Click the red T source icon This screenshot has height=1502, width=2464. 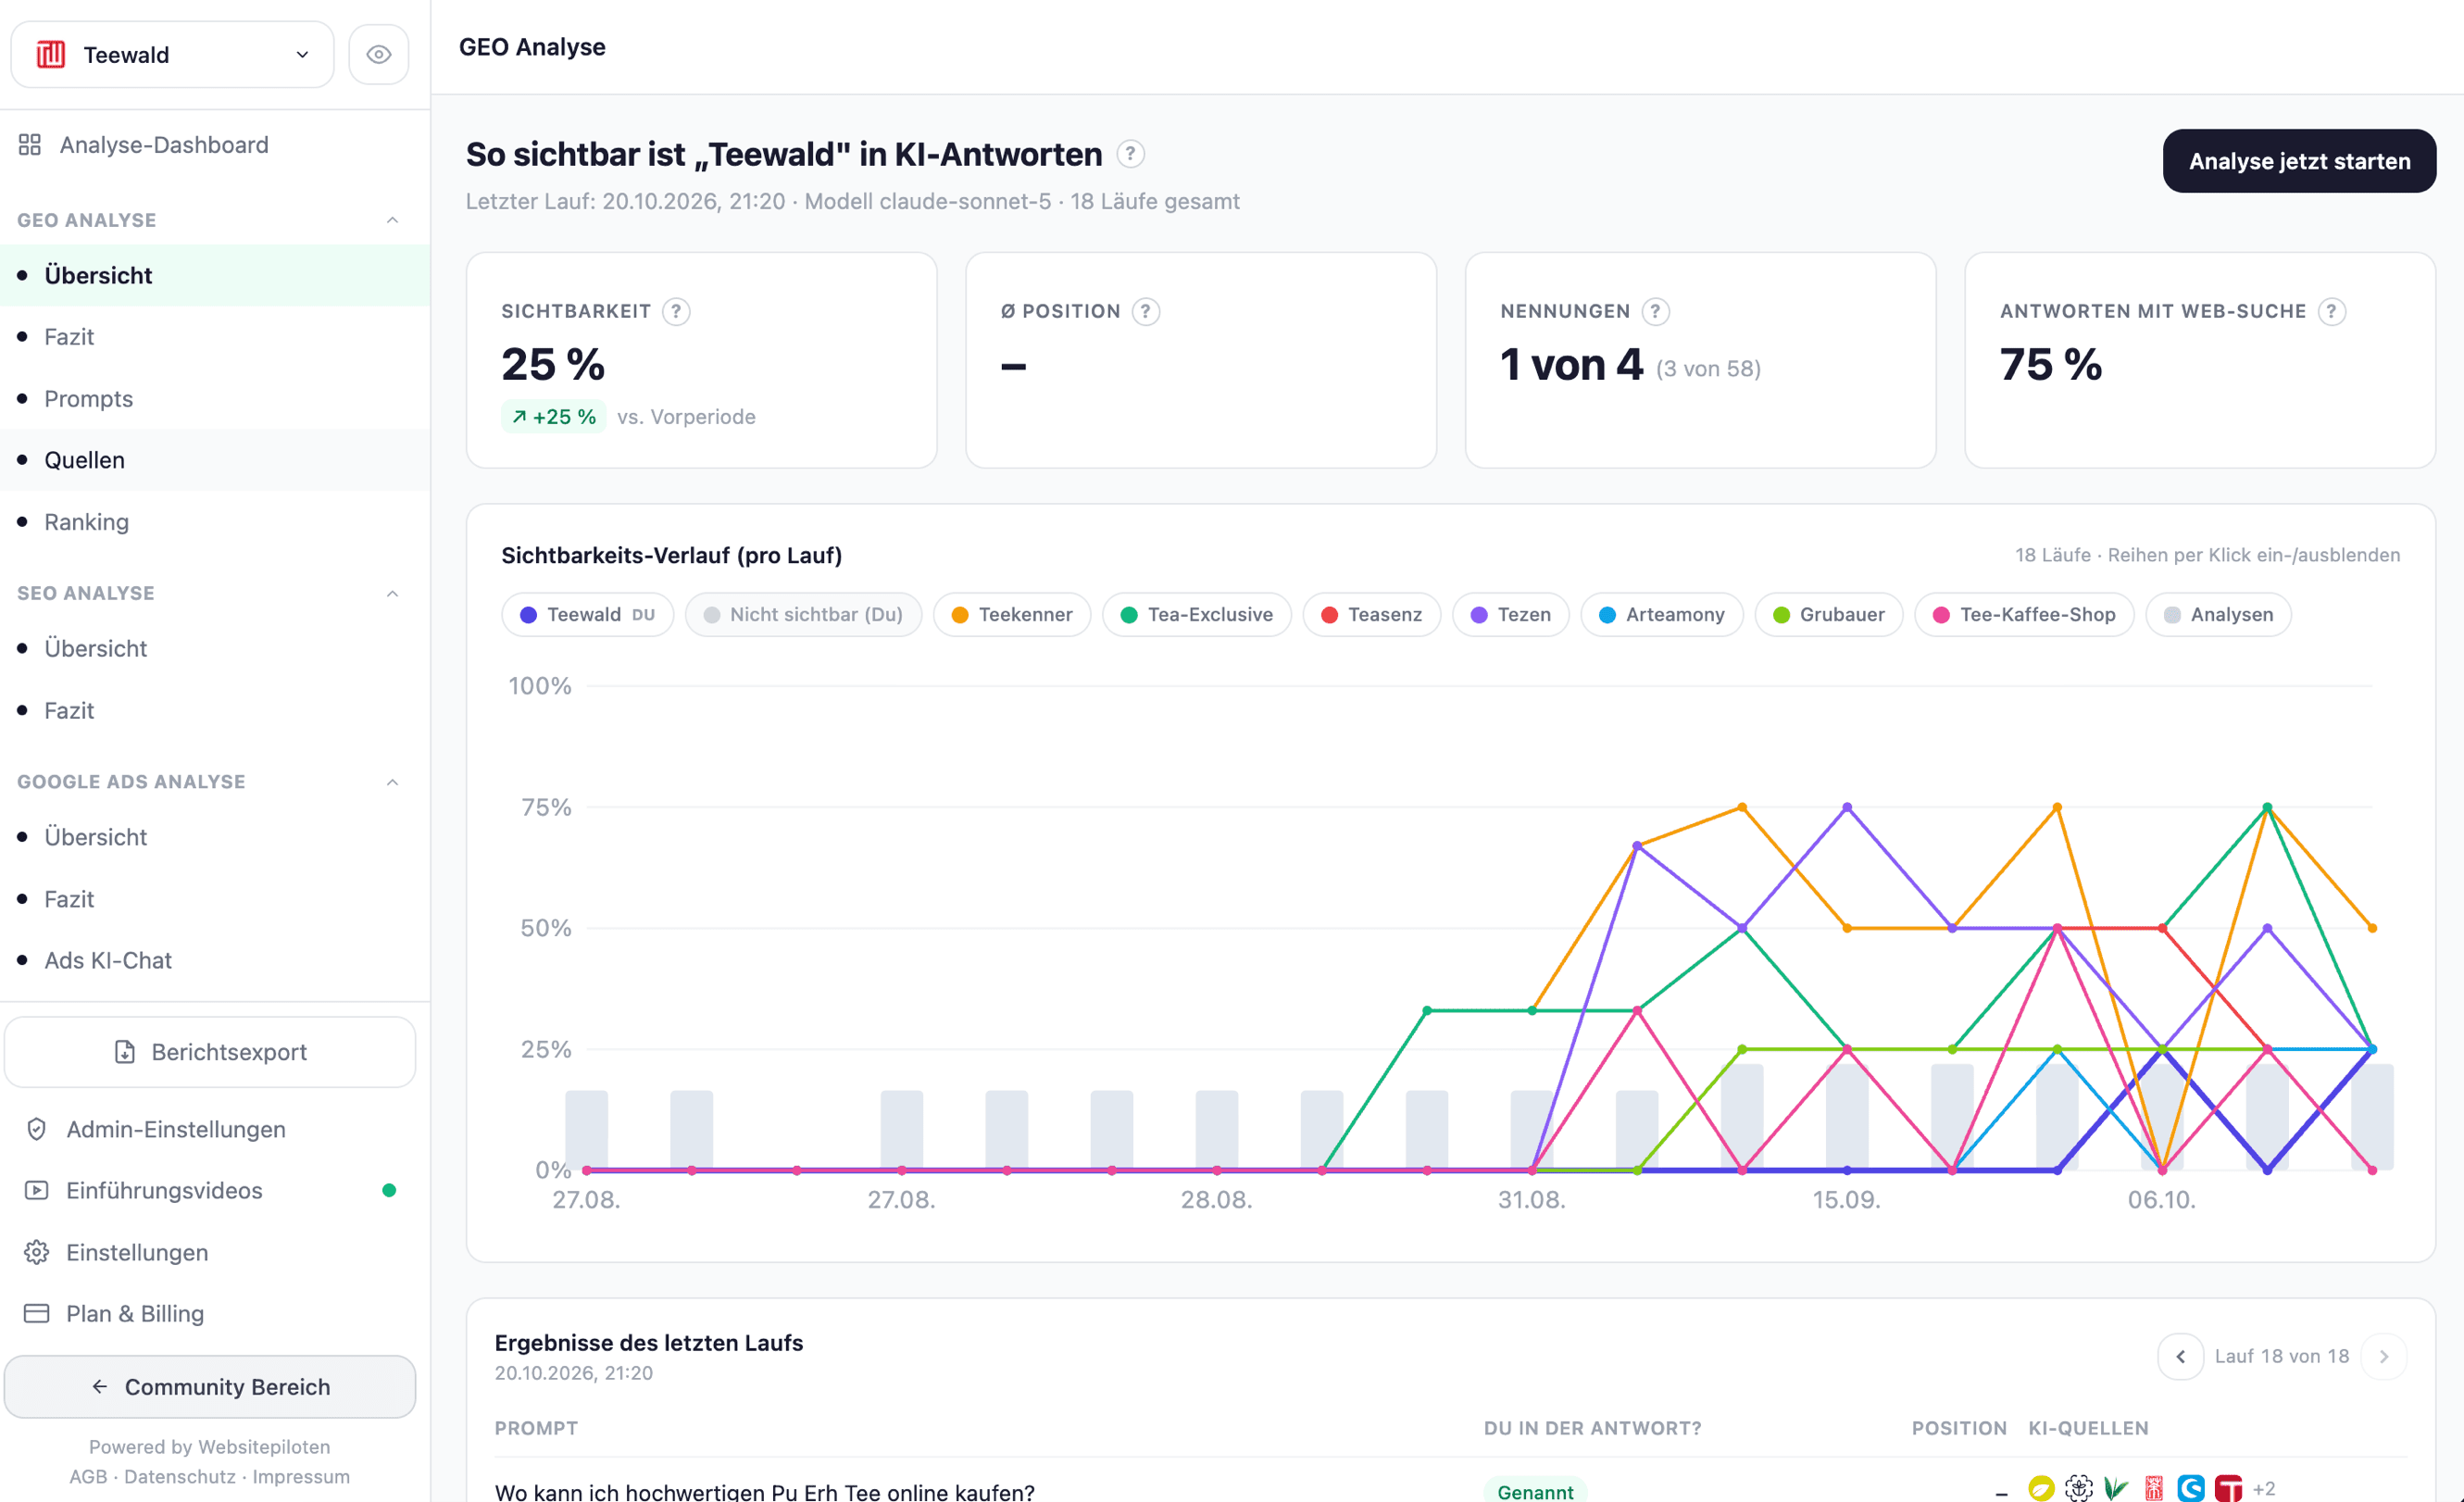(x=2228, y=1489)
